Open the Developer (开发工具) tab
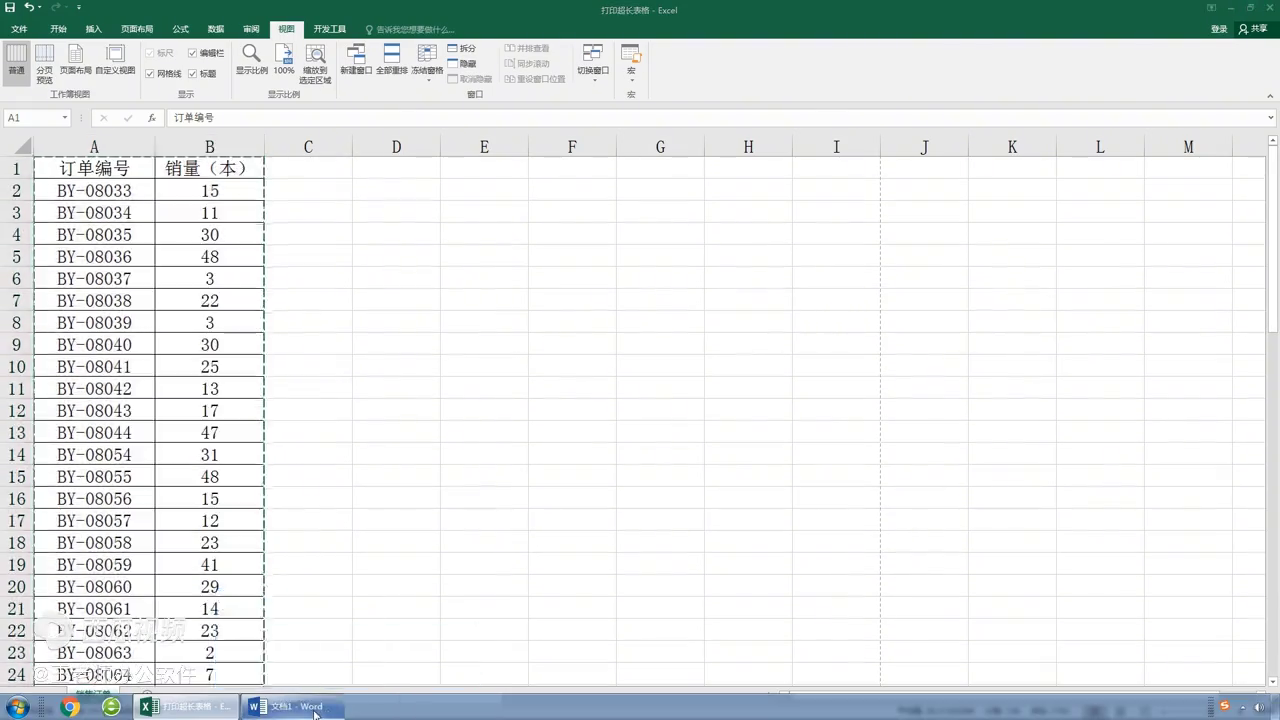This screenshot has width=1280, height=720. 330,30
